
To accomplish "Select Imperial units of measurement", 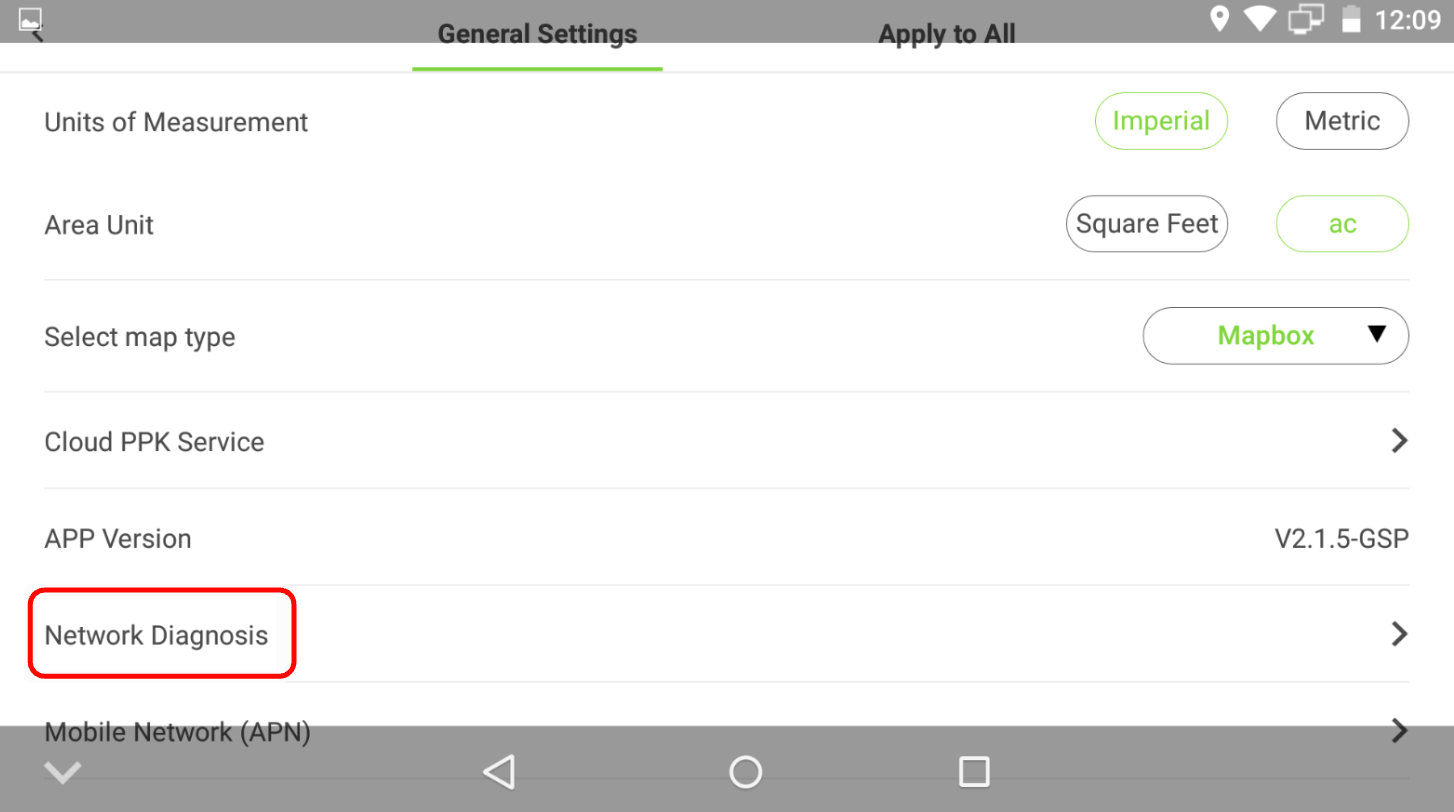I will point(1161,121).
